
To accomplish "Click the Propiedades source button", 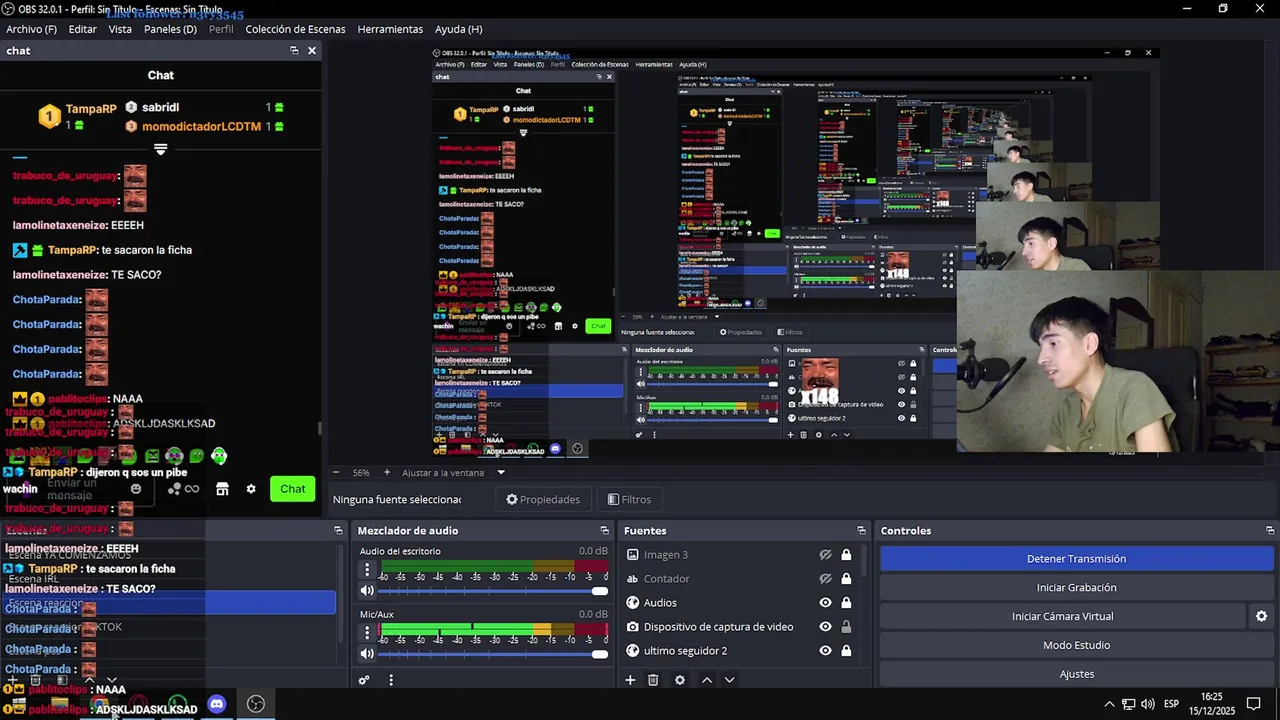I will coord(543,499).
